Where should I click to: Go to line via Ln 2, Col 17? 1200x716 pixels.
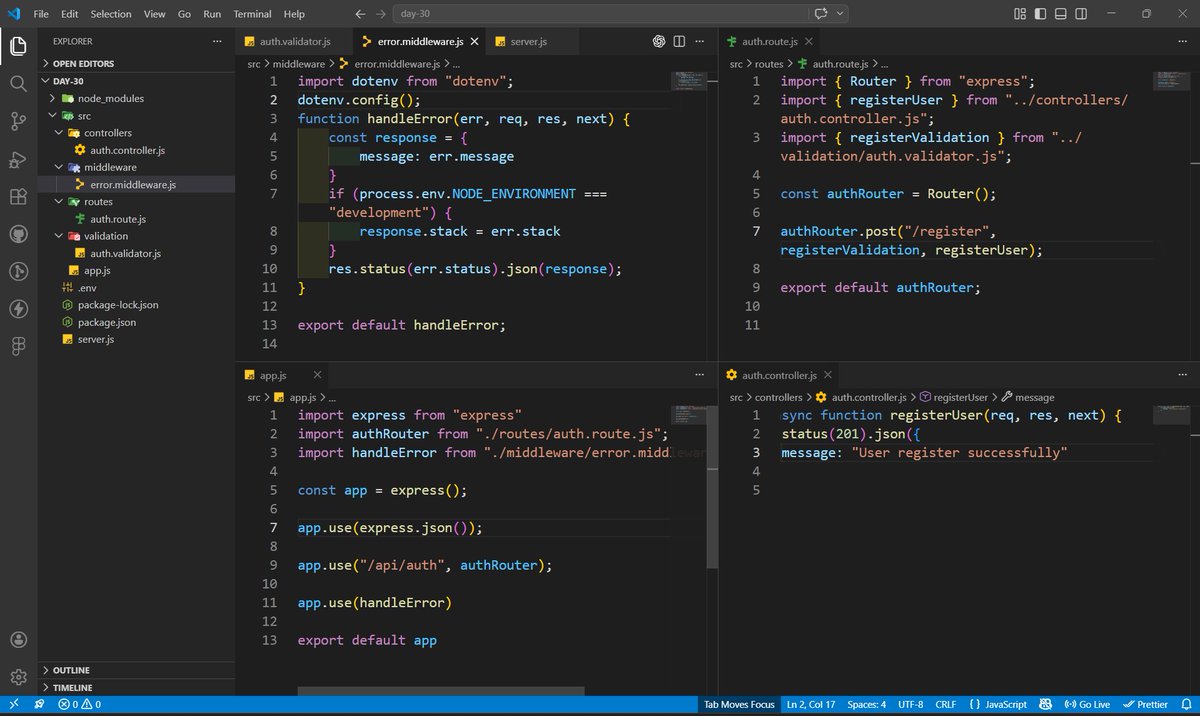point(811,705)
